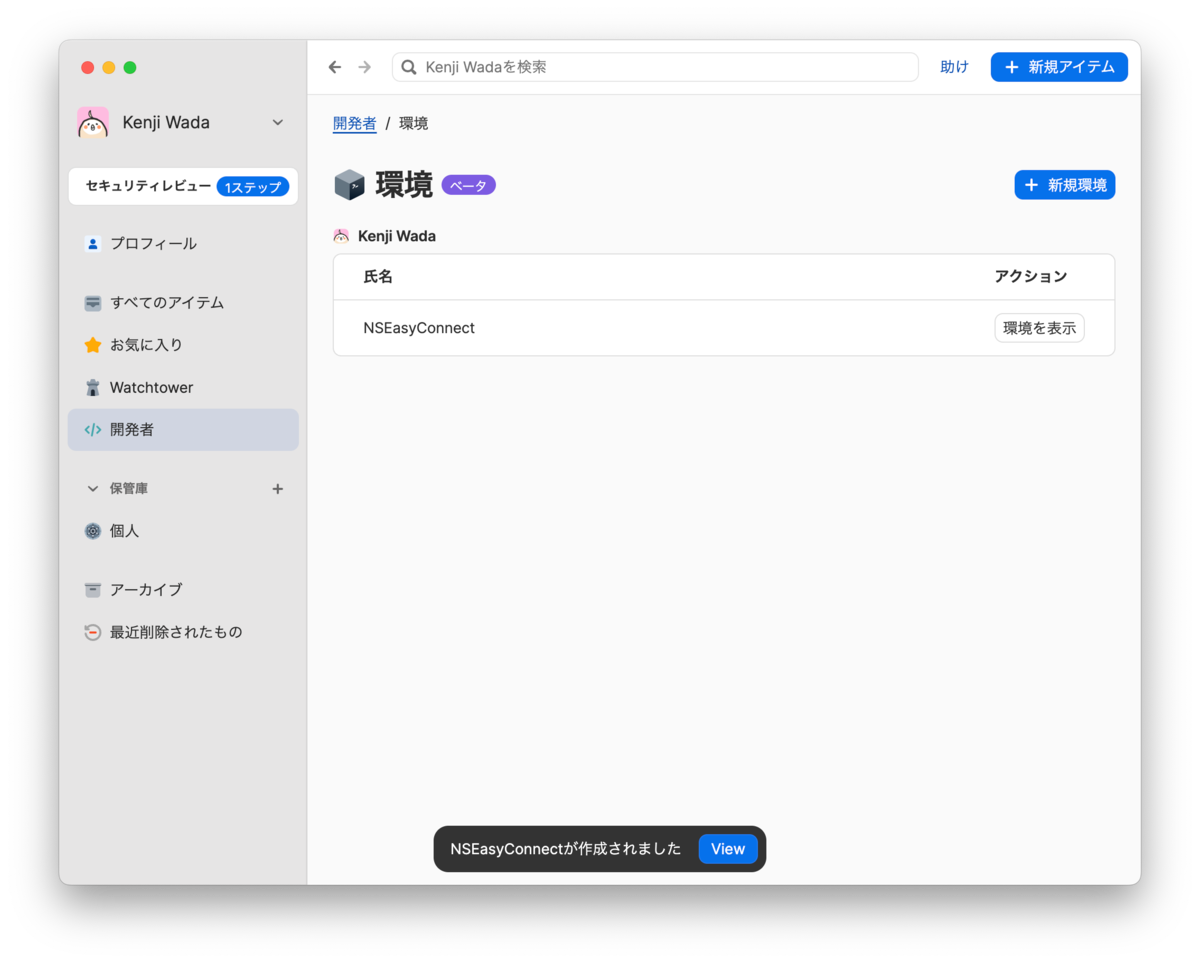Go forward with the right arrow icon

(365, 67)
